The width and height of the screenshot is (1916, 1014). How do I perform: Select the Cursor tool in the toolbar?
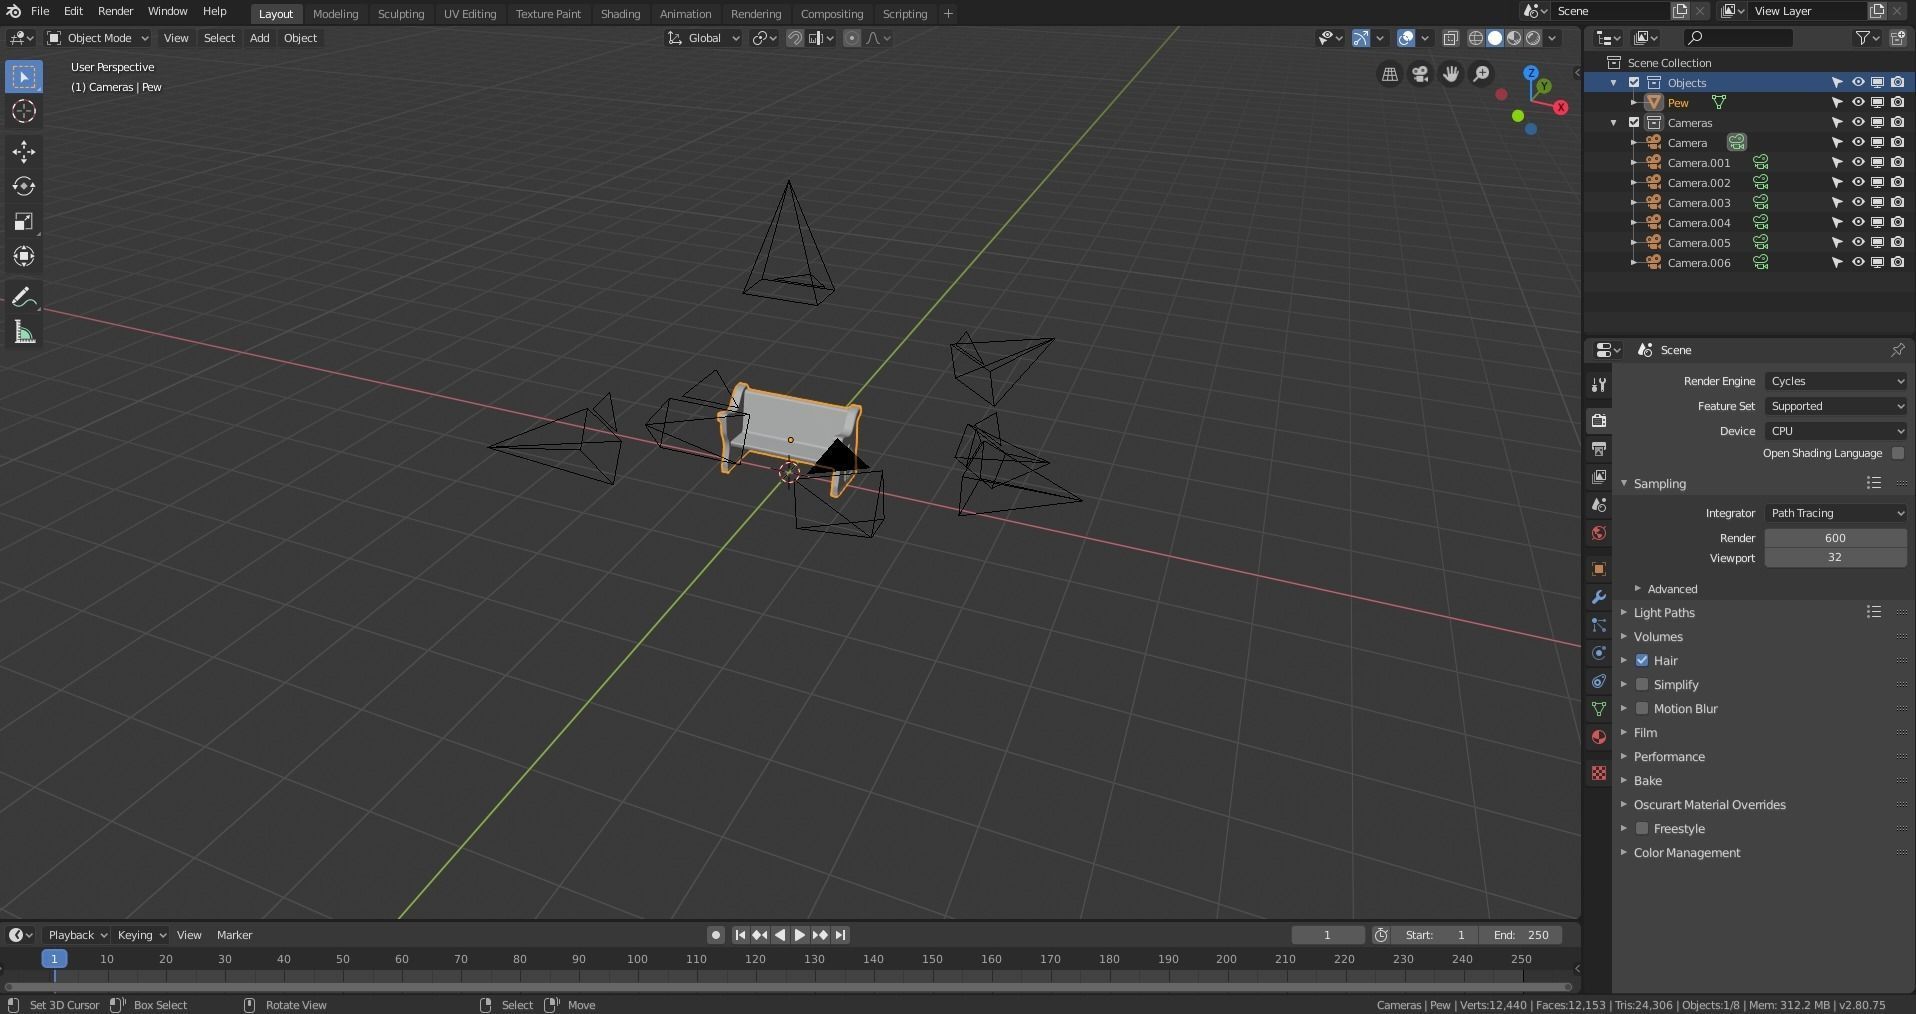coord(24,111)
